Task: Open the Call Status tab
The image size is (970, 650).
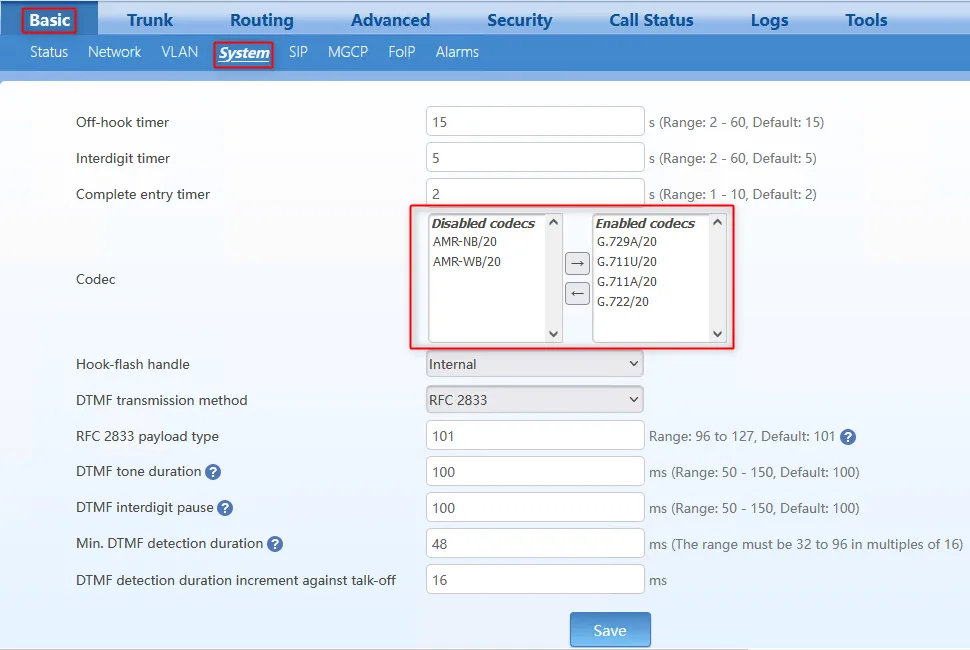Action: tap(651, 20)
